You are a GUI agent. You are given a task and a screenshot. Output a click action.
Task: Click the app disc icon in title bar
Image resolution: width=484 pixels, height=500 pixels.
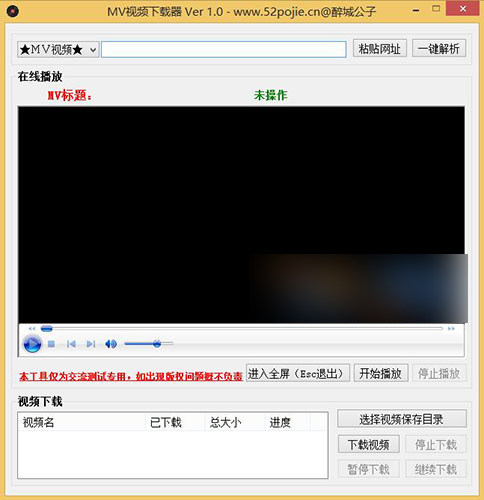coord(12,11)
